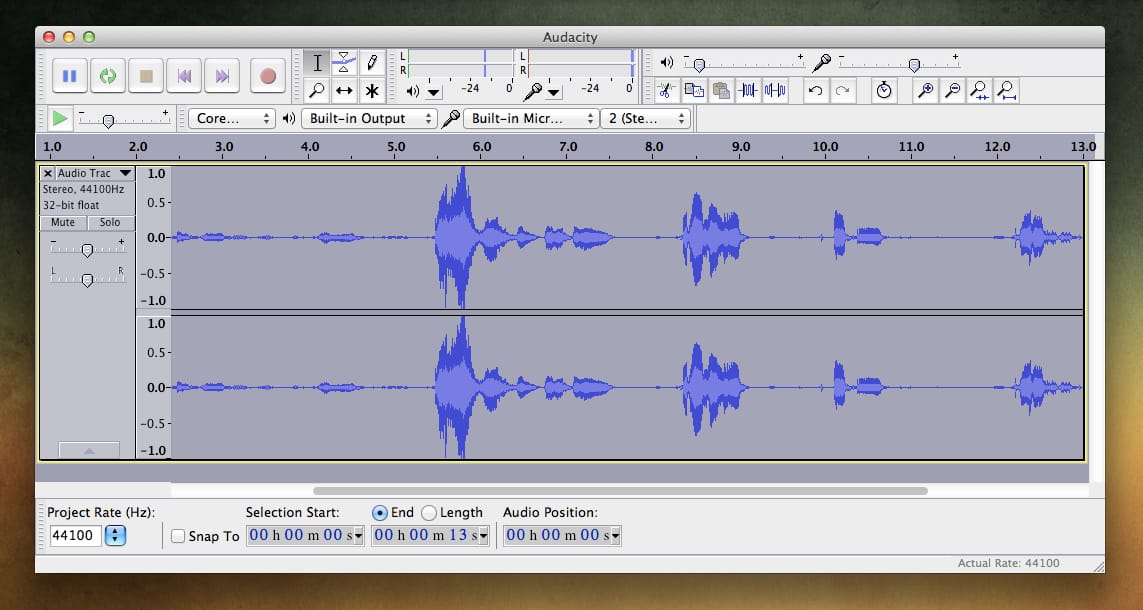Click the input meter microphone icon
The width and height of the screenshot is (1143, 610).
click(534, 91)
